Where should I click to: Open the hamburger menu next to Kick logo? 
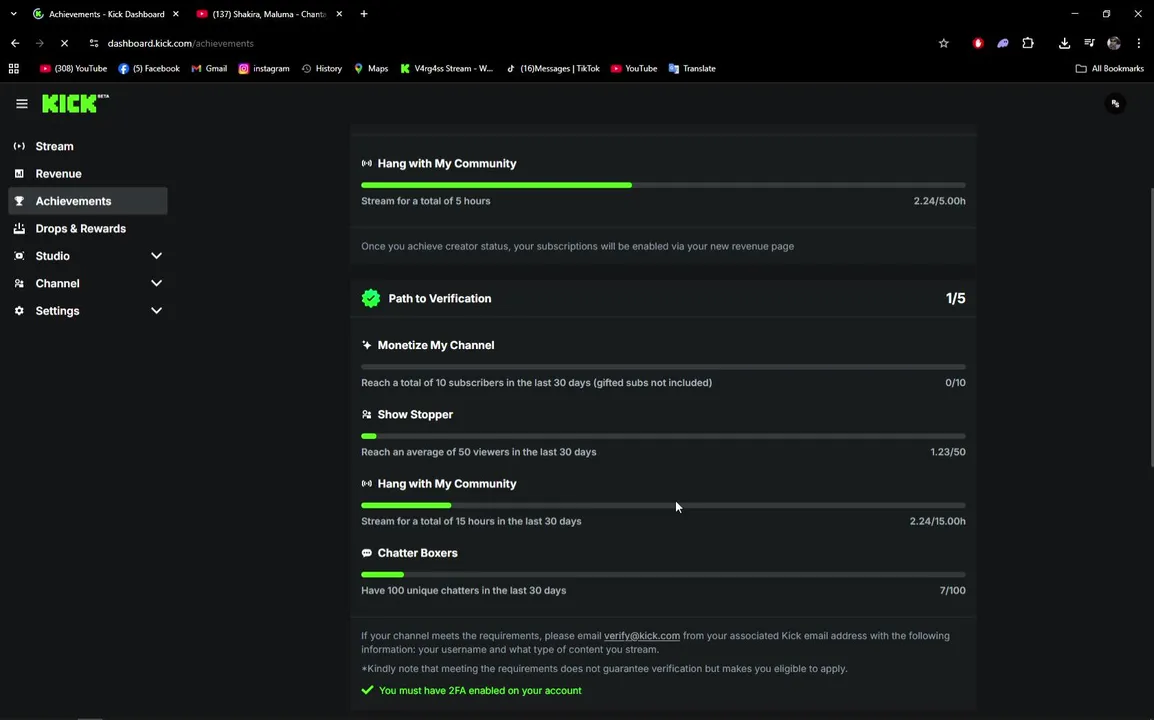(x=21, y=104)
